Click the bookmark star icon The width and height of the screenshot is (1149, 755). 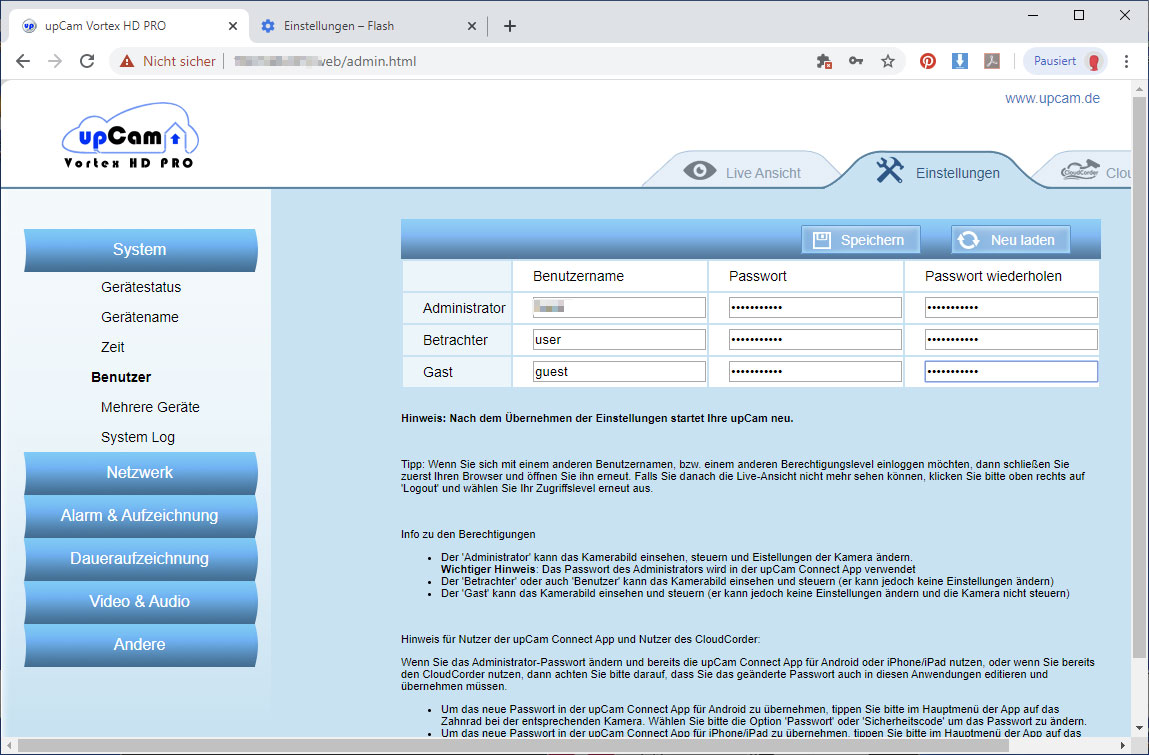coord(888,62)
